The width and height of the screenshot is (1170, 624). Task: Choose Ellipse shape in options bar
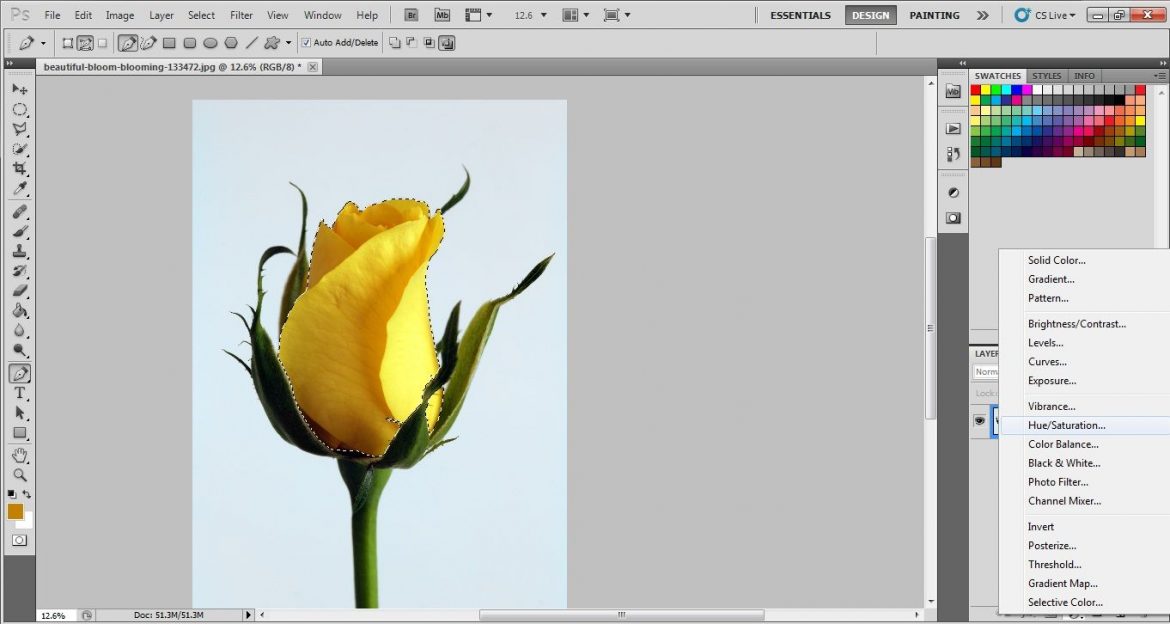tap(210, 43)
